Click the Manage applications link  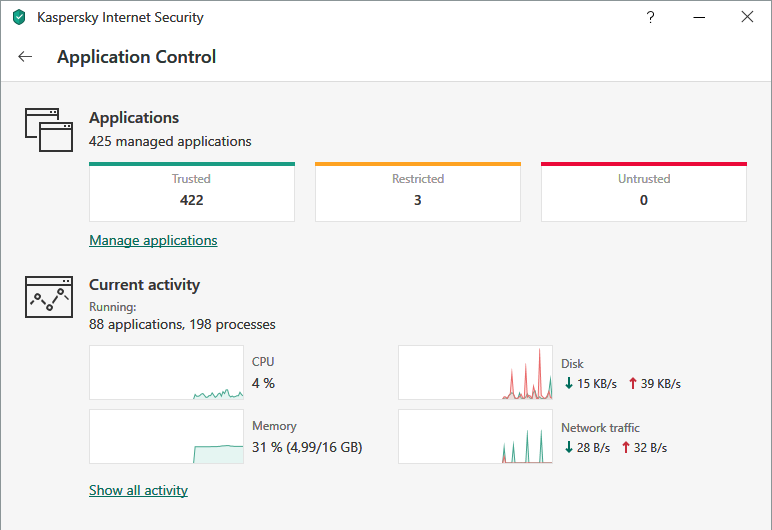coord(153,240)
